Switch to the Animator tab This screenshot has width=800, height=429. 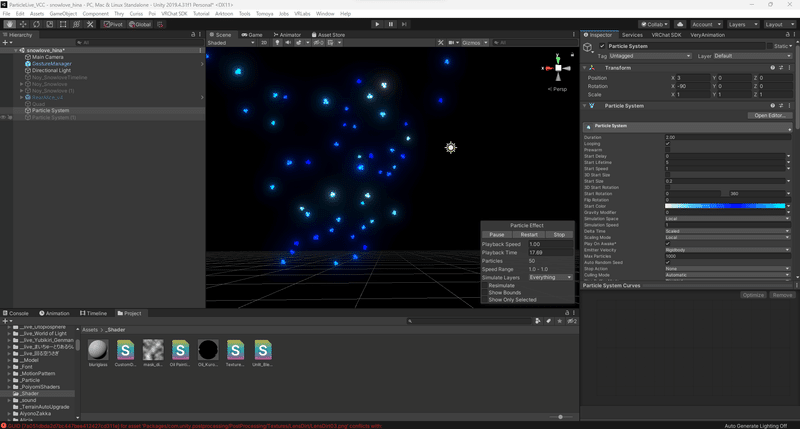pos(287,35)
